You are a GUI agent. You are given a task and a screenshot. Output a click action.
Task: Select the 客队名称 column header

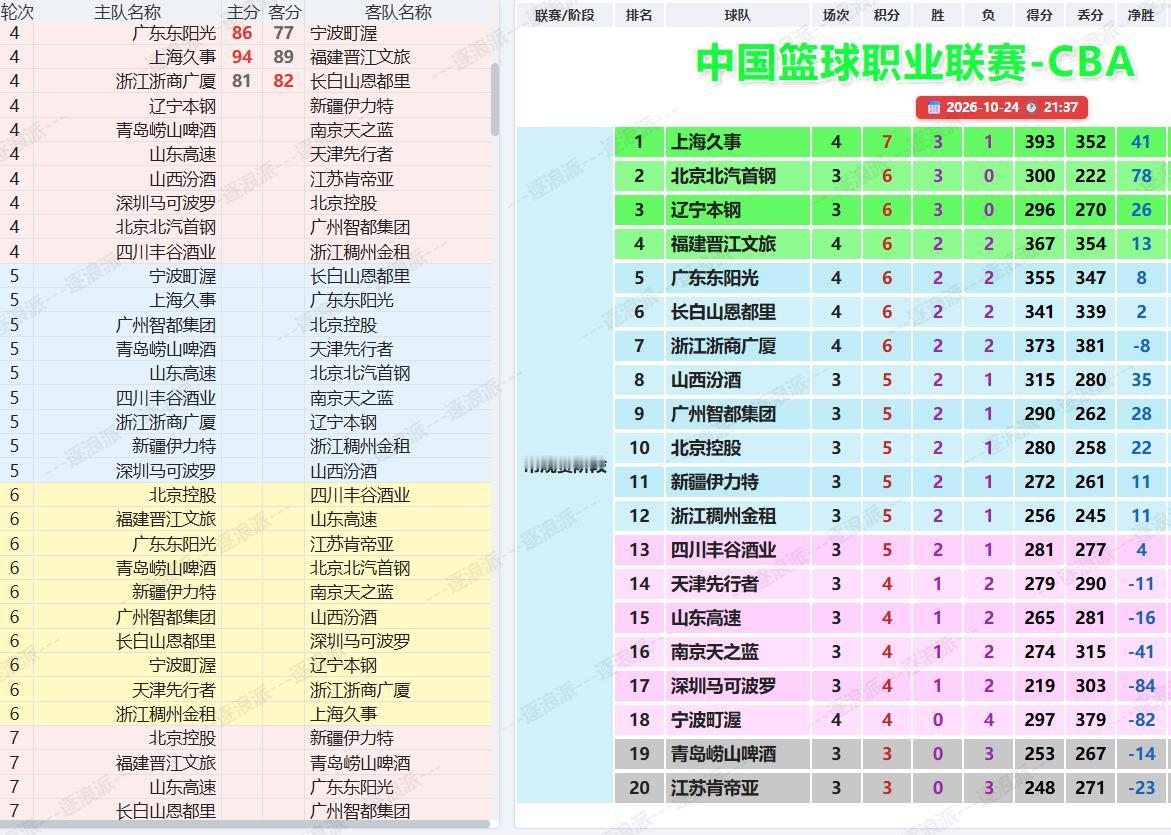[x=398, y=12]
